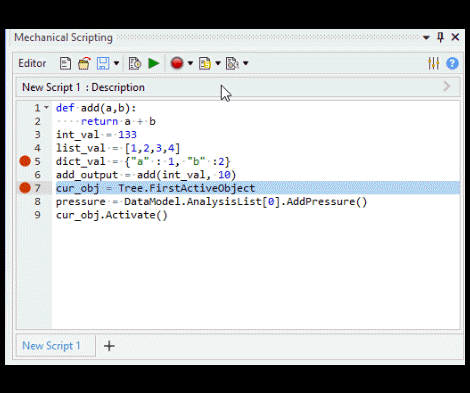Expand the description panel chevron
The image size is (470, 393).
pyautogui.click(x=447, y=87)
